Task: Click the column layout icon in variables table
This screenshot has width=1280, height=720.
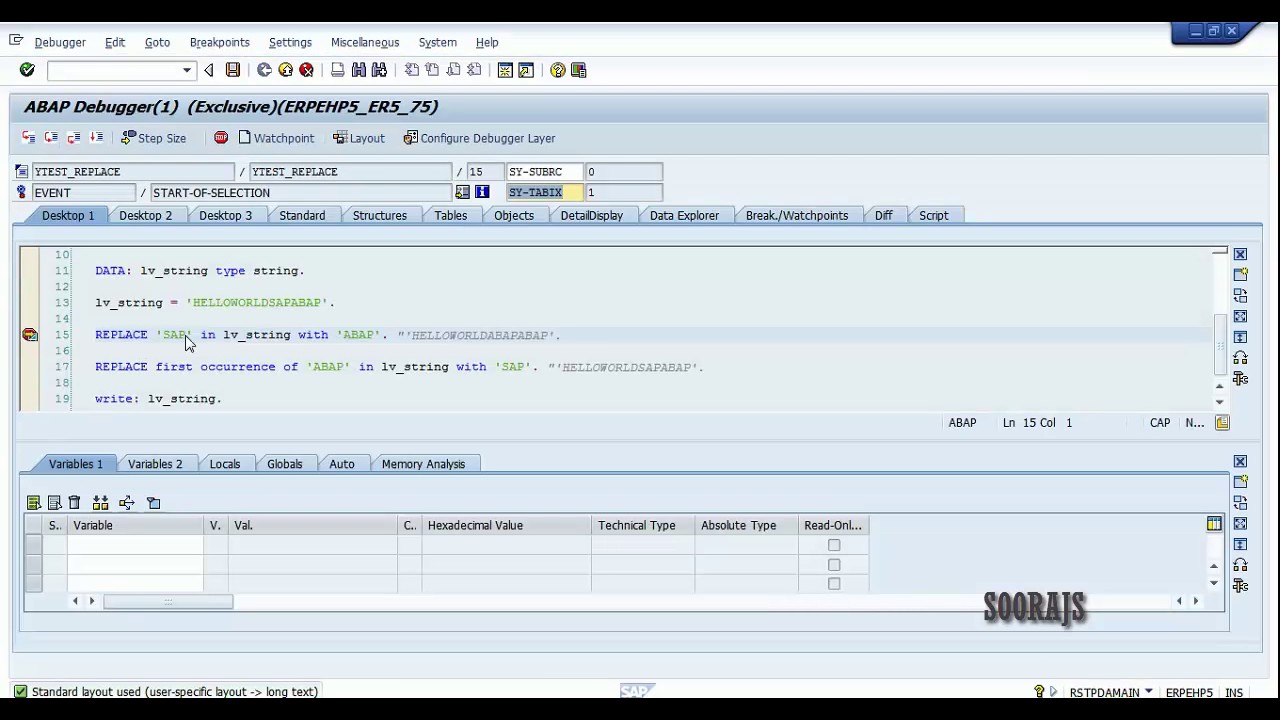Action: (x=1214, y=524)
